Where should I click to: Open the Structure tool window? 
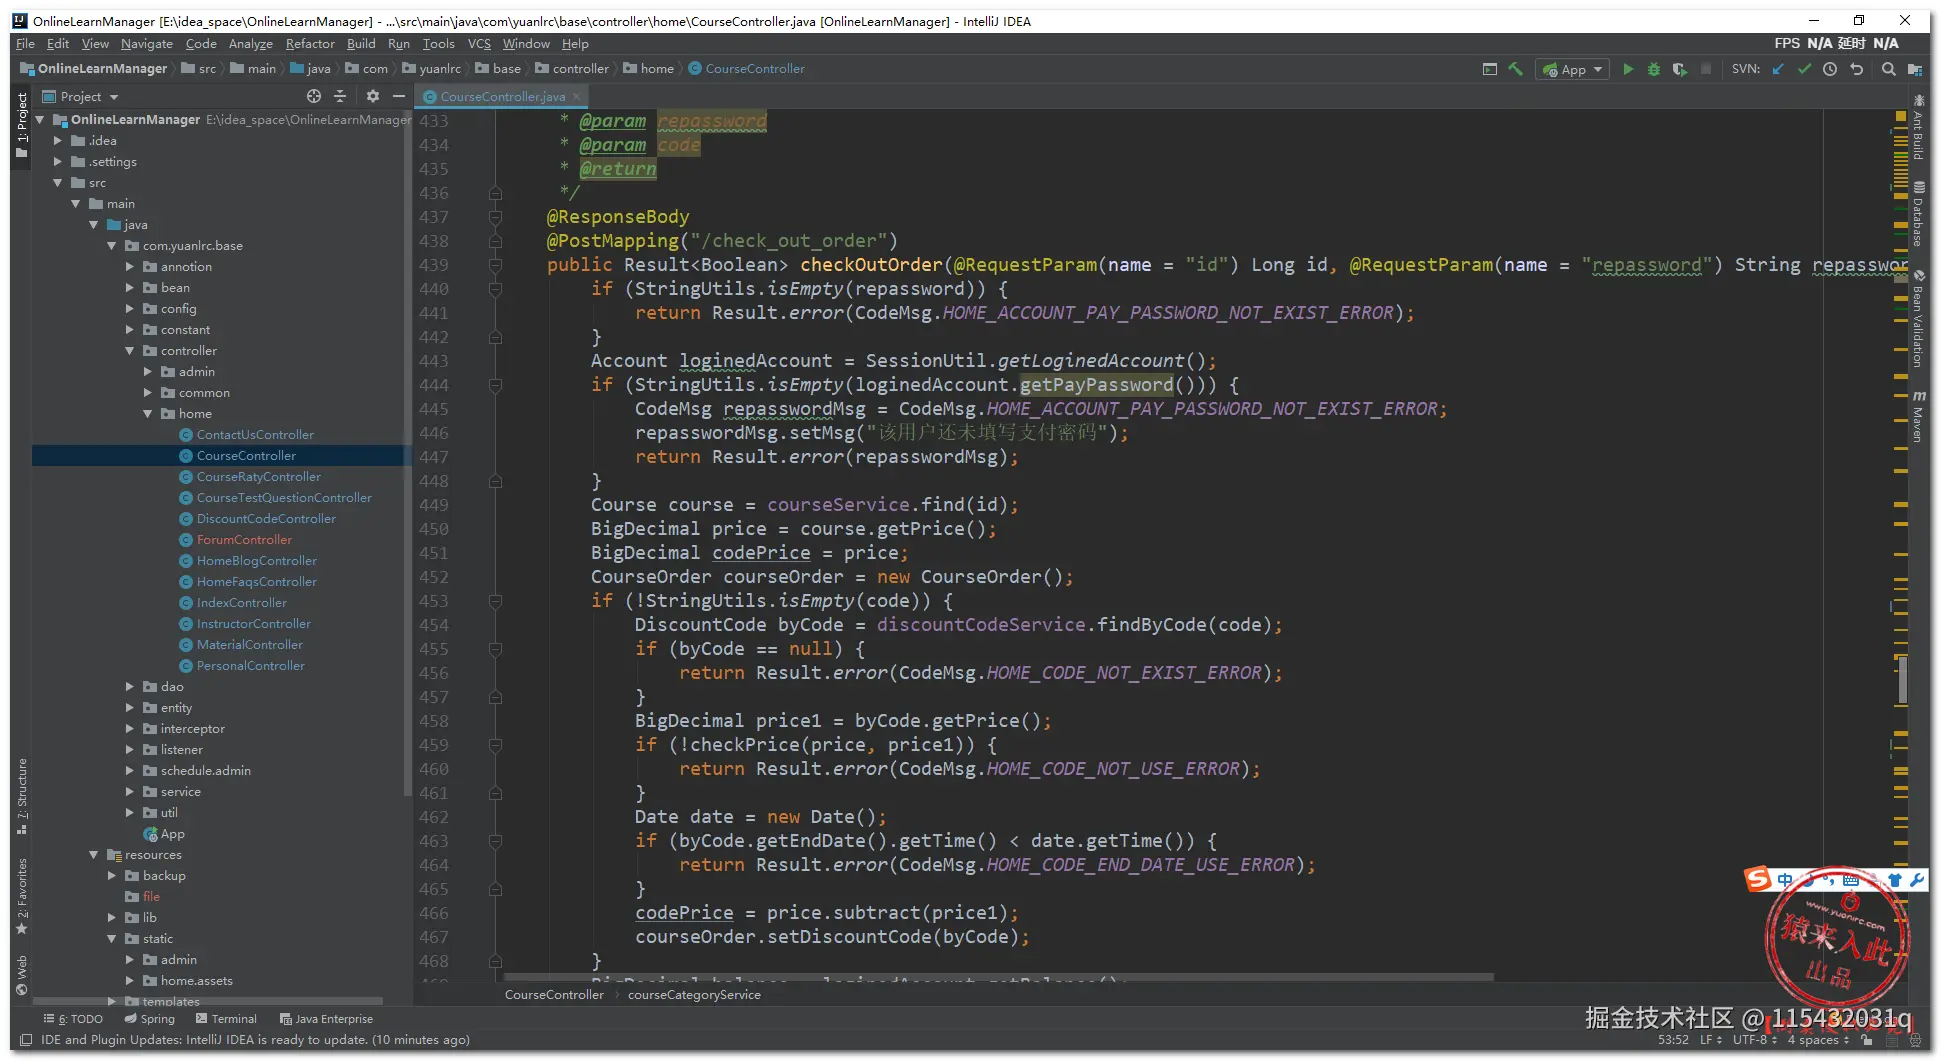click(22, 796)
